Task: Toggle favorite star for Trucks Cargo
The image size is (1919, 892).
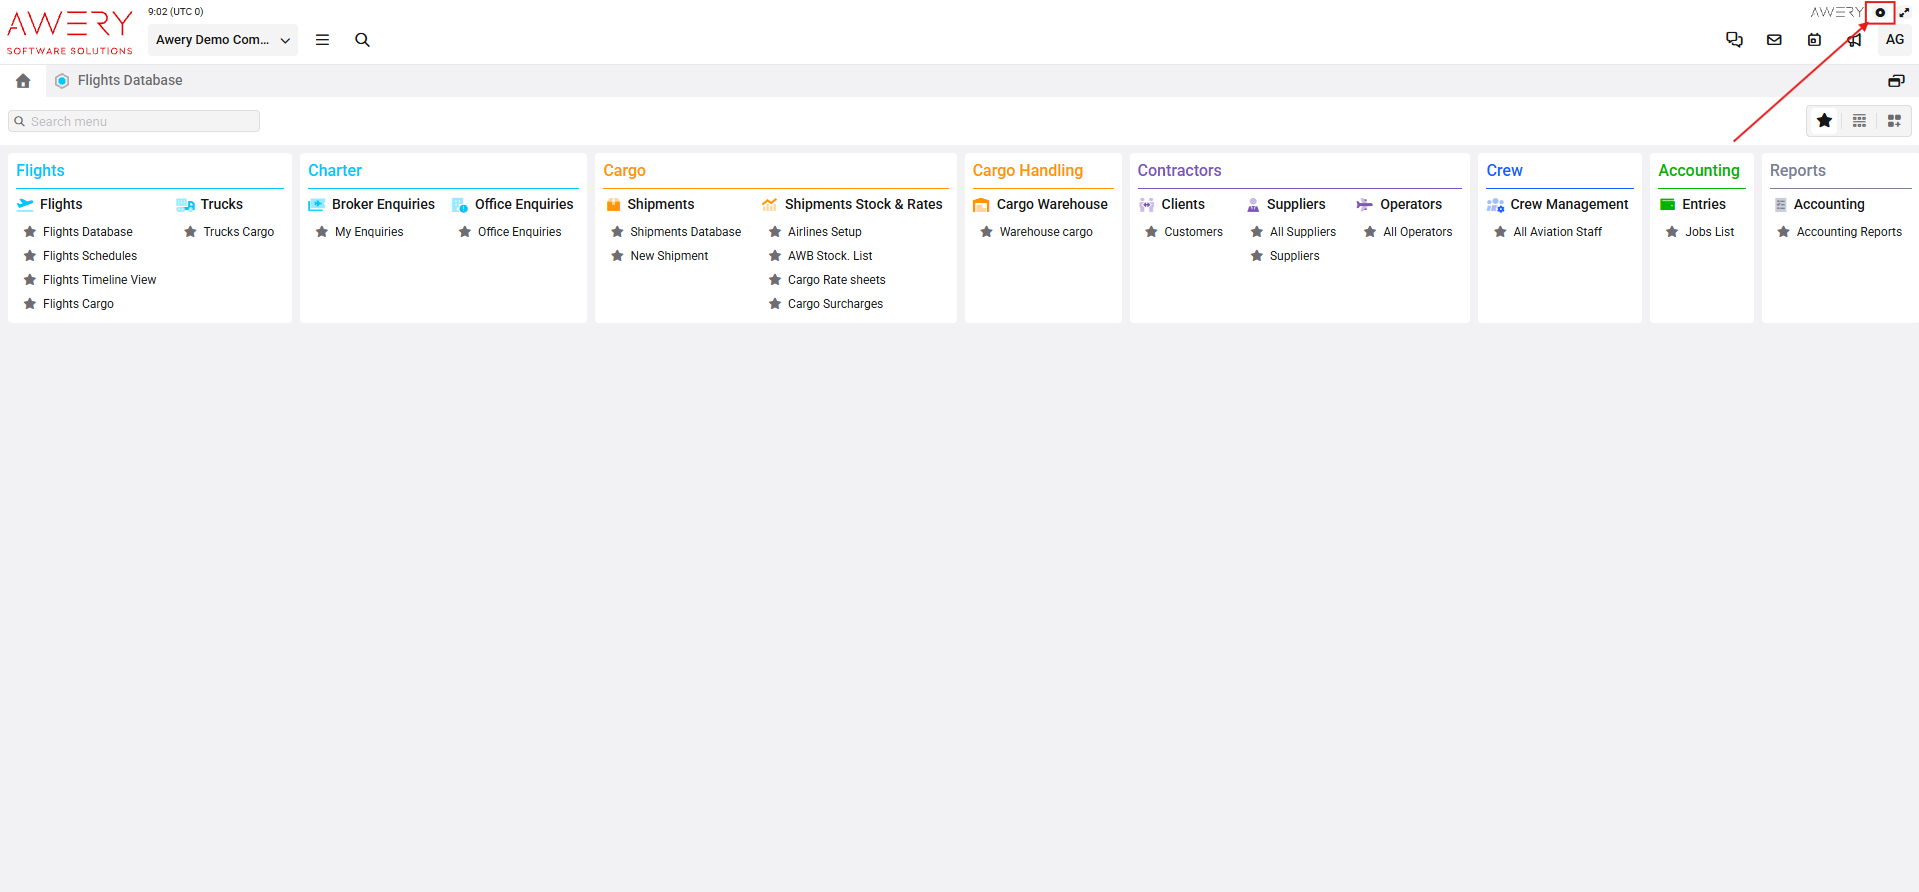Action: coord(190,232)
